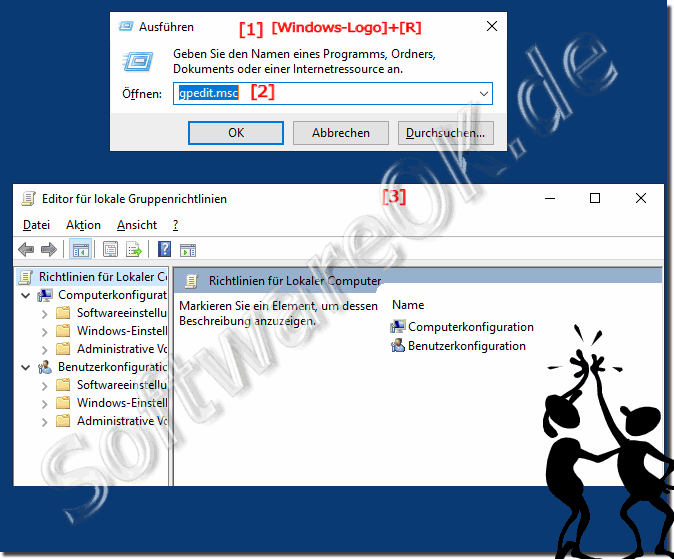This screenshot has height=559, width=674.
Task: Click folder icon of Softwareeinstellungen under Benutzerkonfiguration
Action: [x=63, y=384]
